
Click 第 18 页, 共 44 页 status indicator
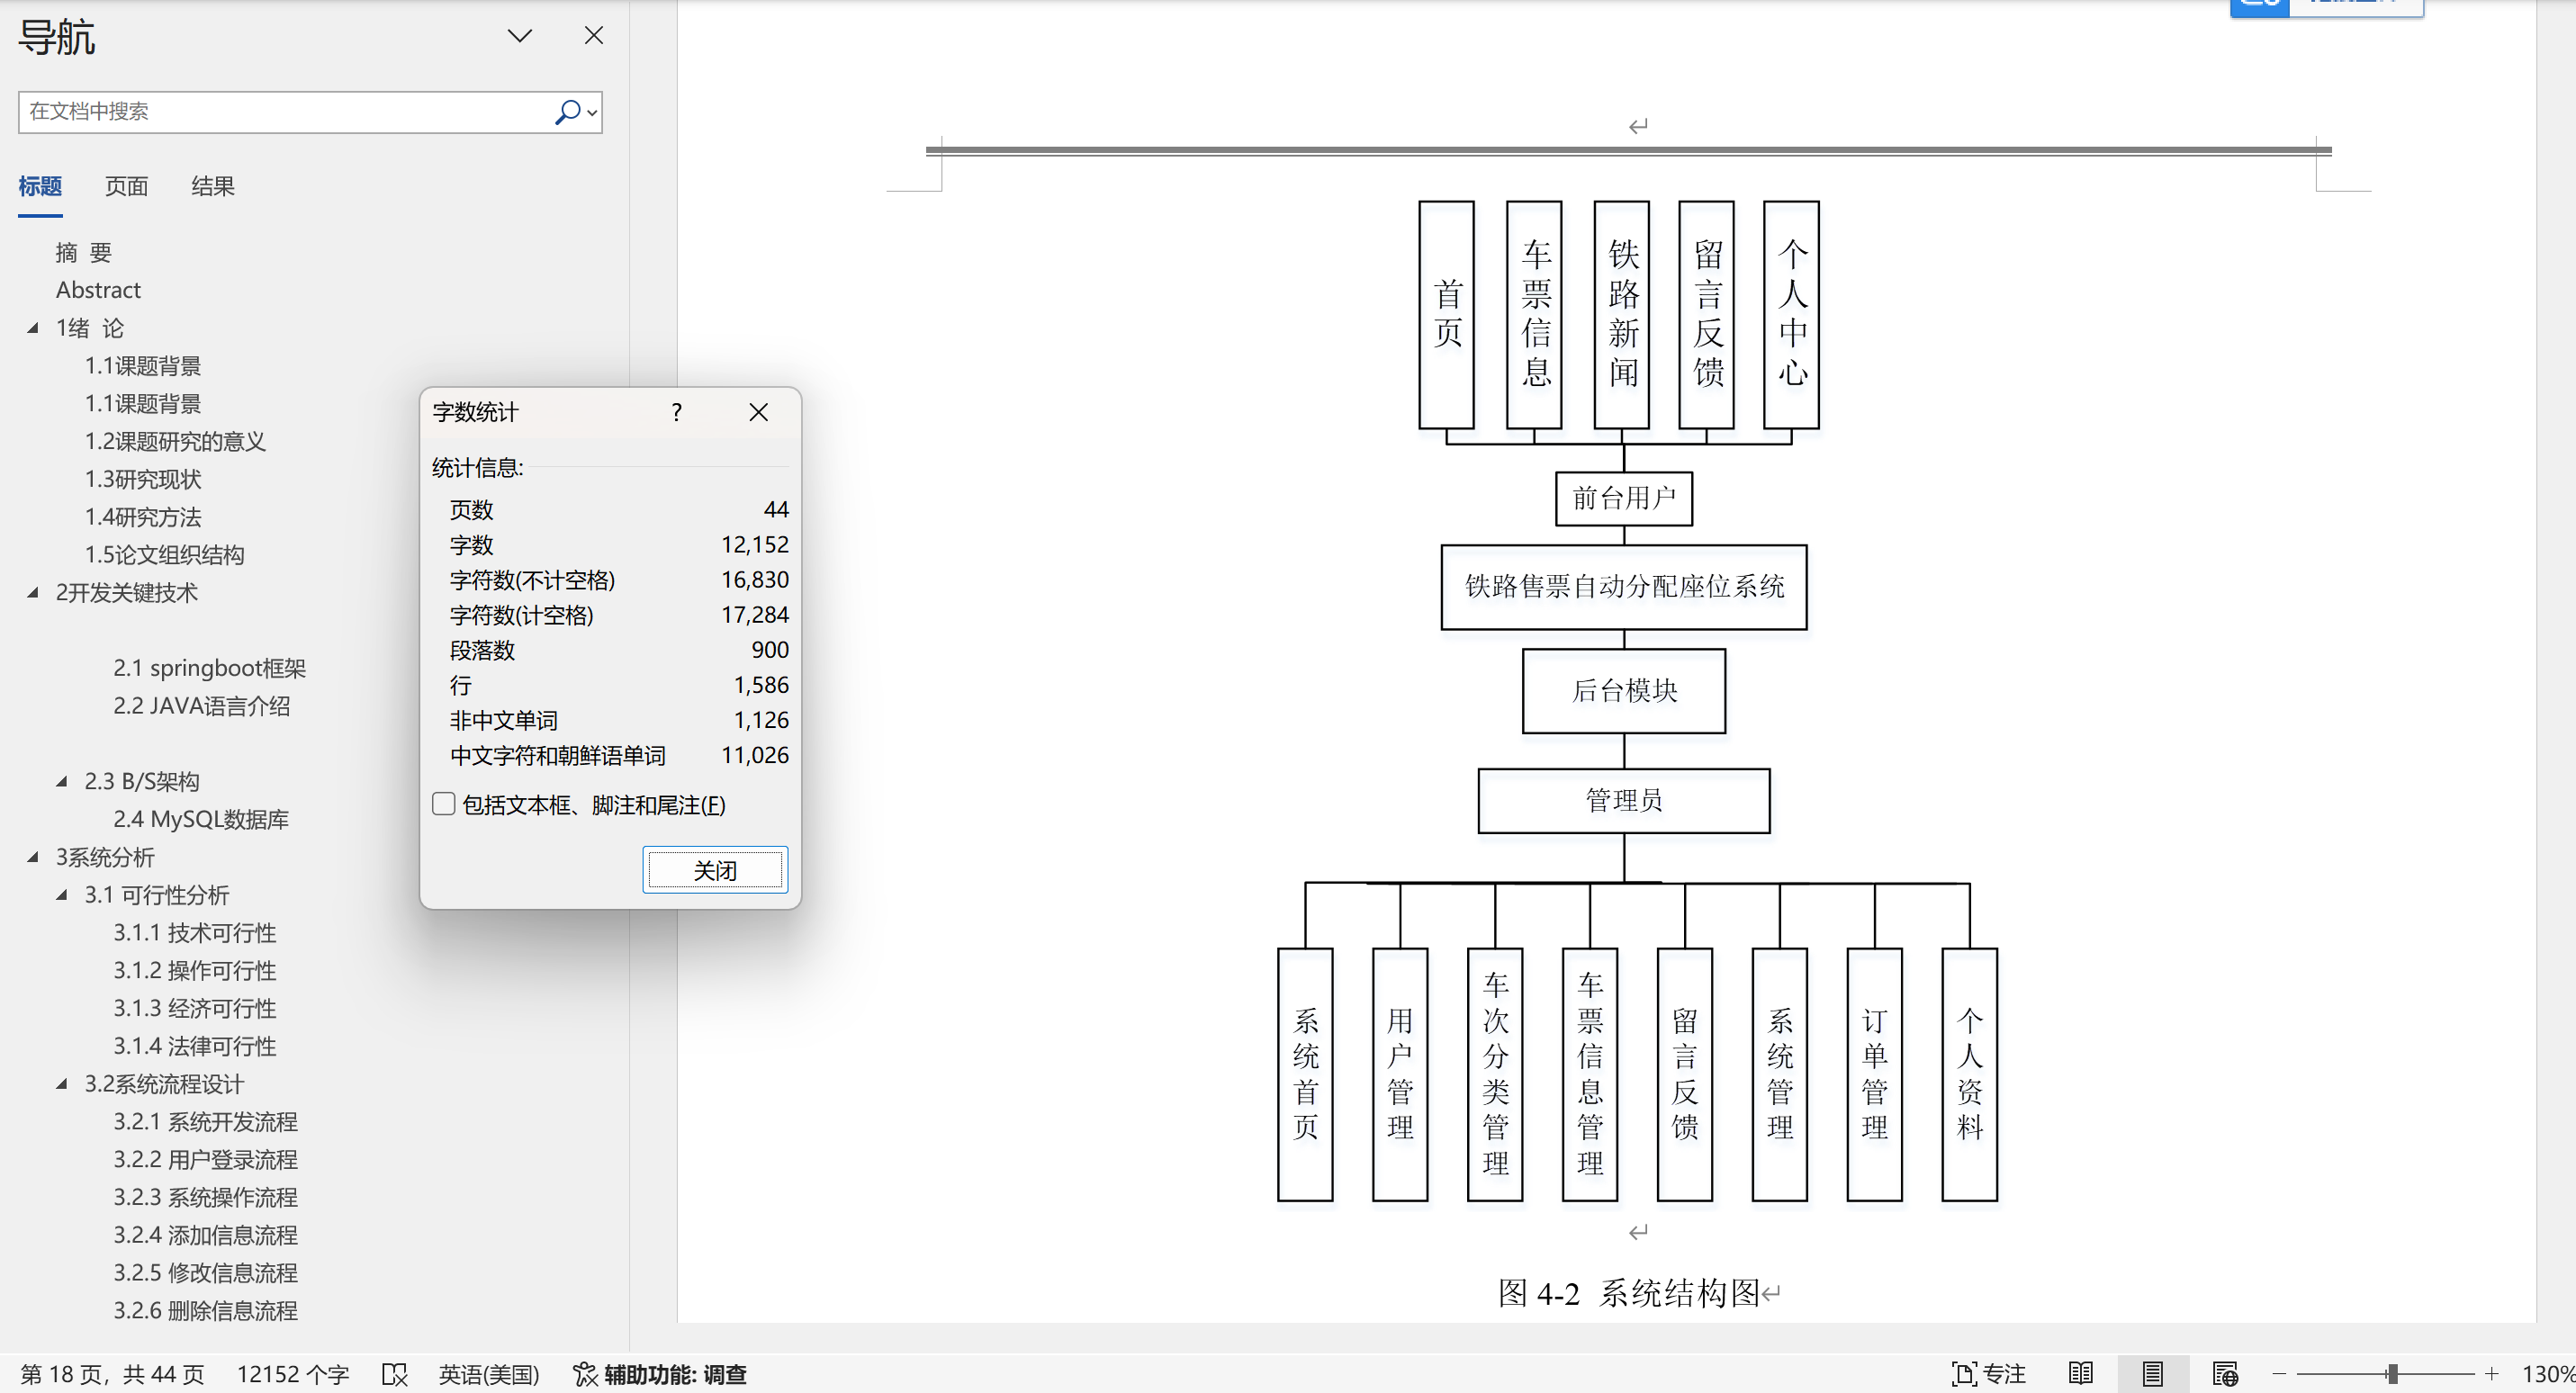click(112, 1375)
